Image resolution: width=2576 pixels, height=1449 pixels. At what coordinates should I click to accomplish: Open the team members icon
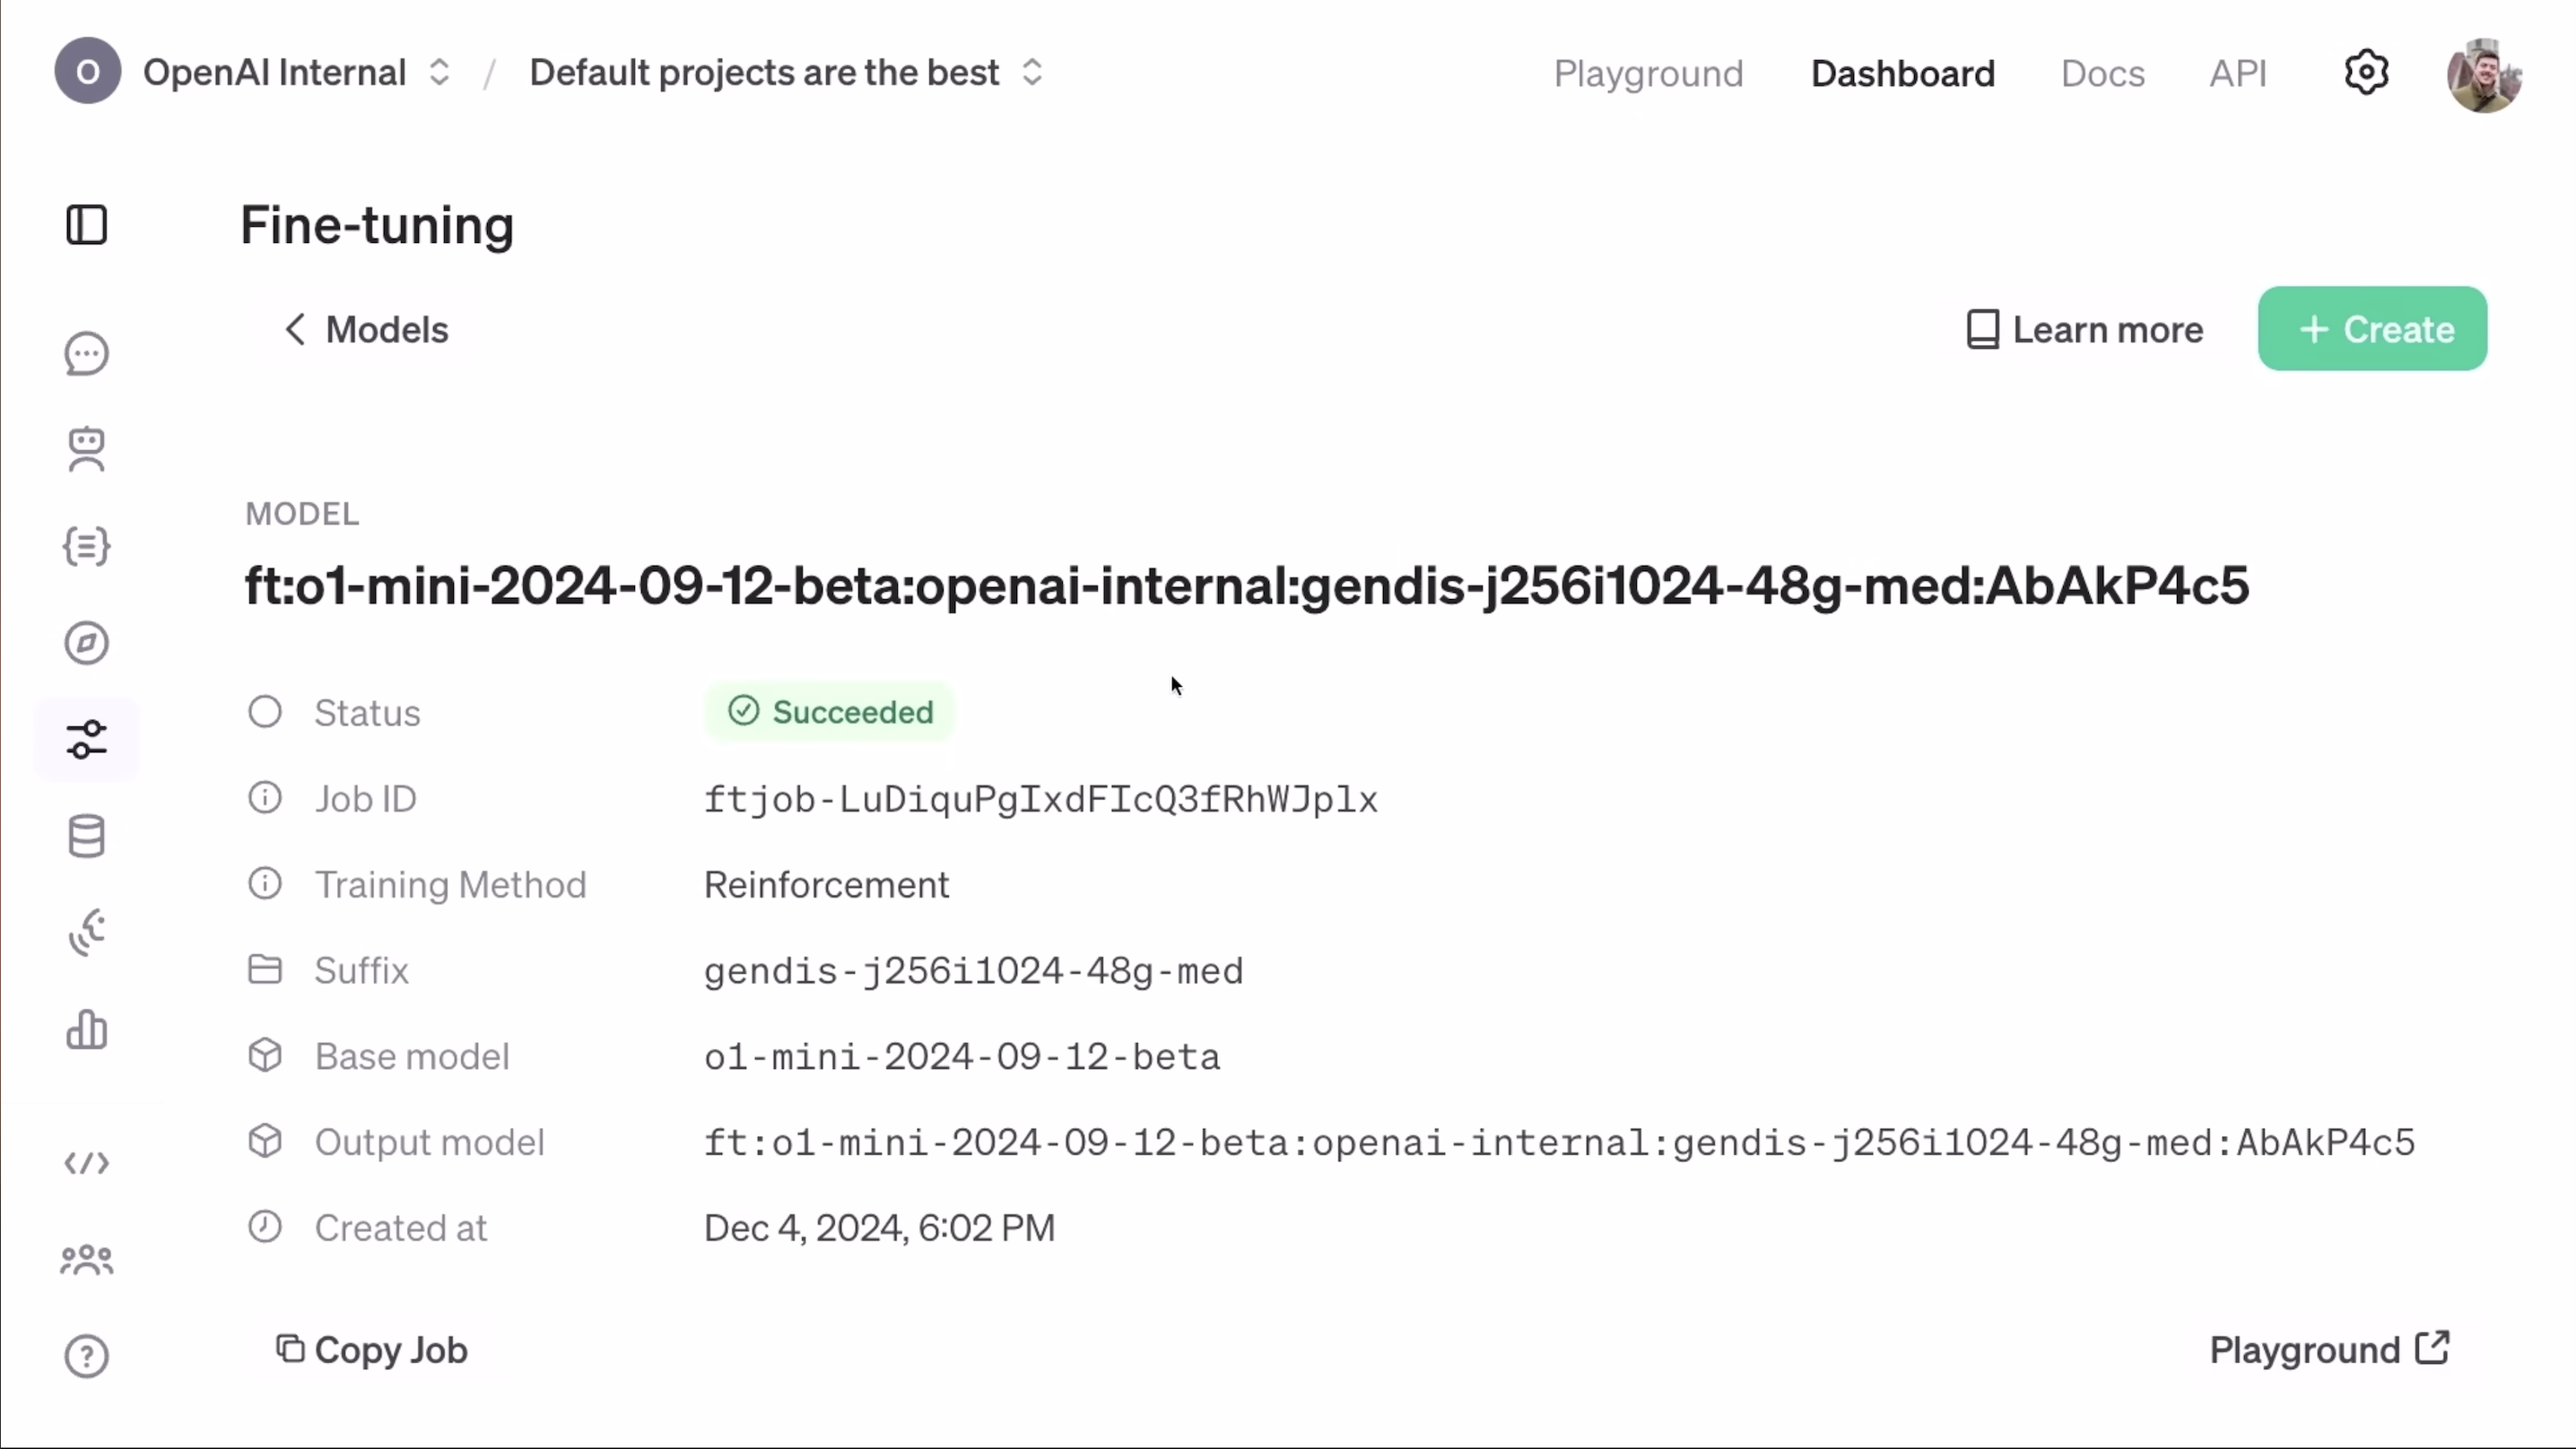pyautogui.click(x=87, y=1260)
